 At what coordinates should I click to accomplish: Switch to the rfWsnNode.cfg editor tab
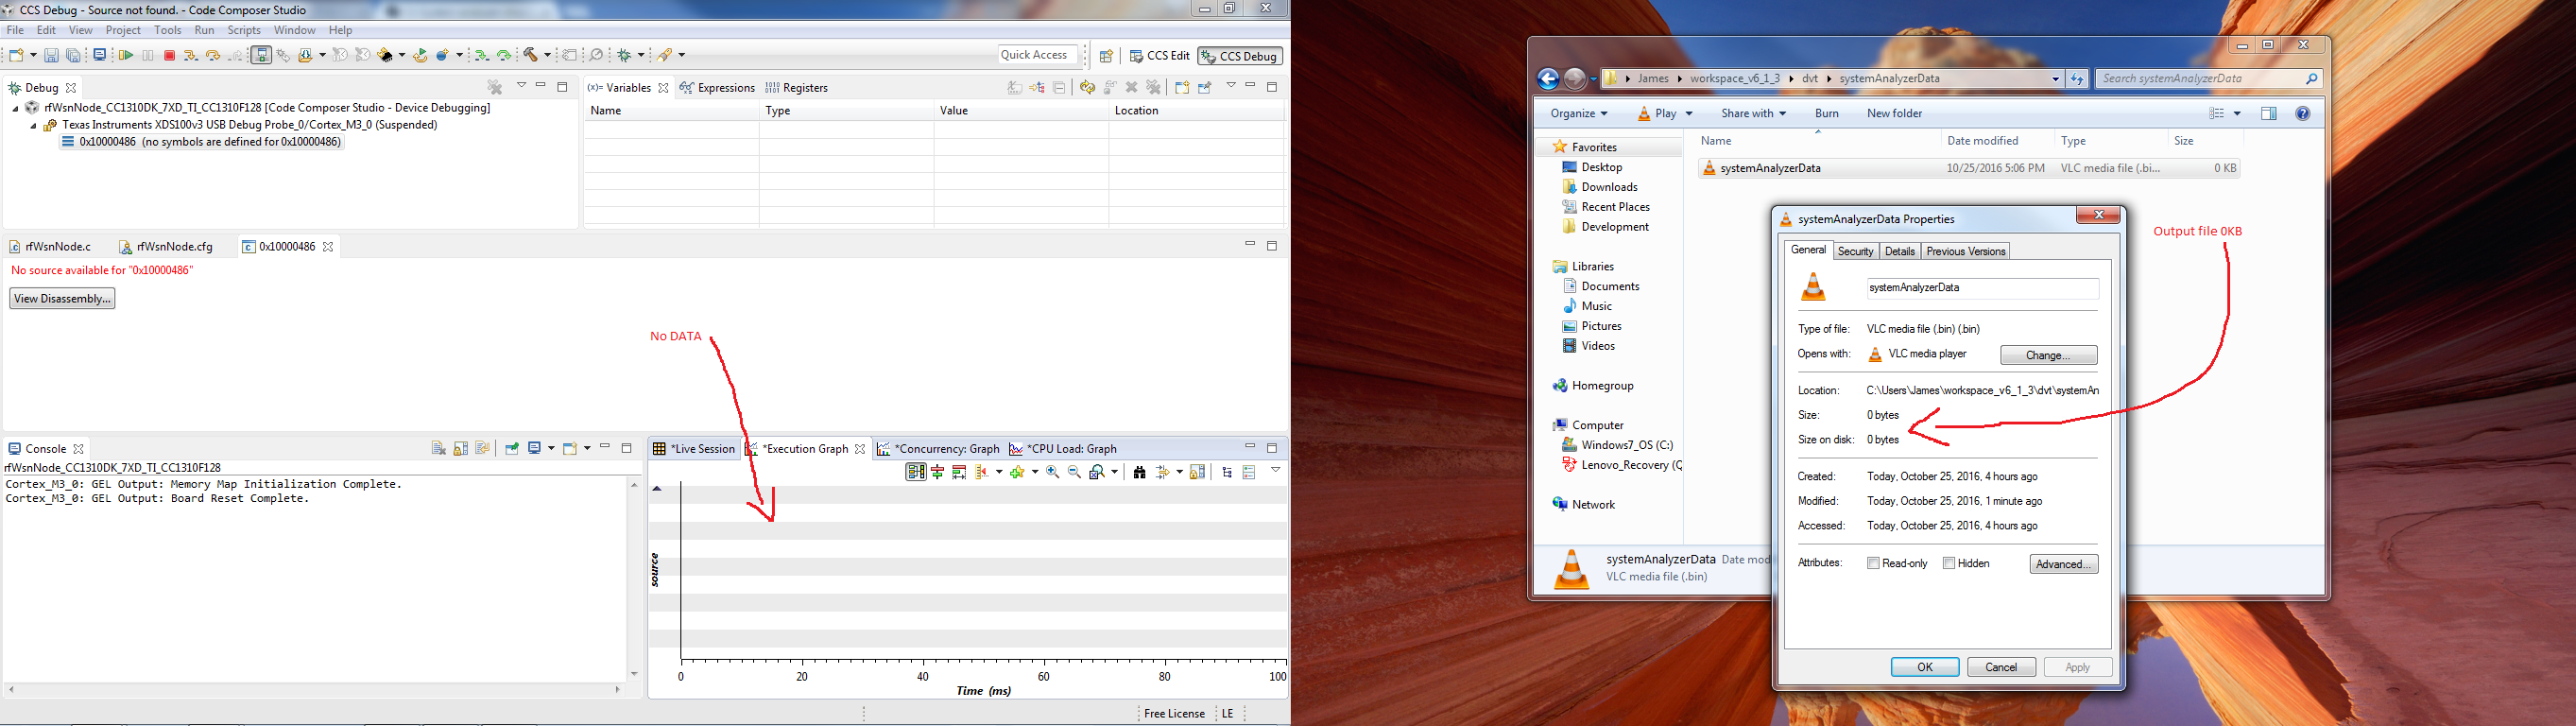coord(166,246)
